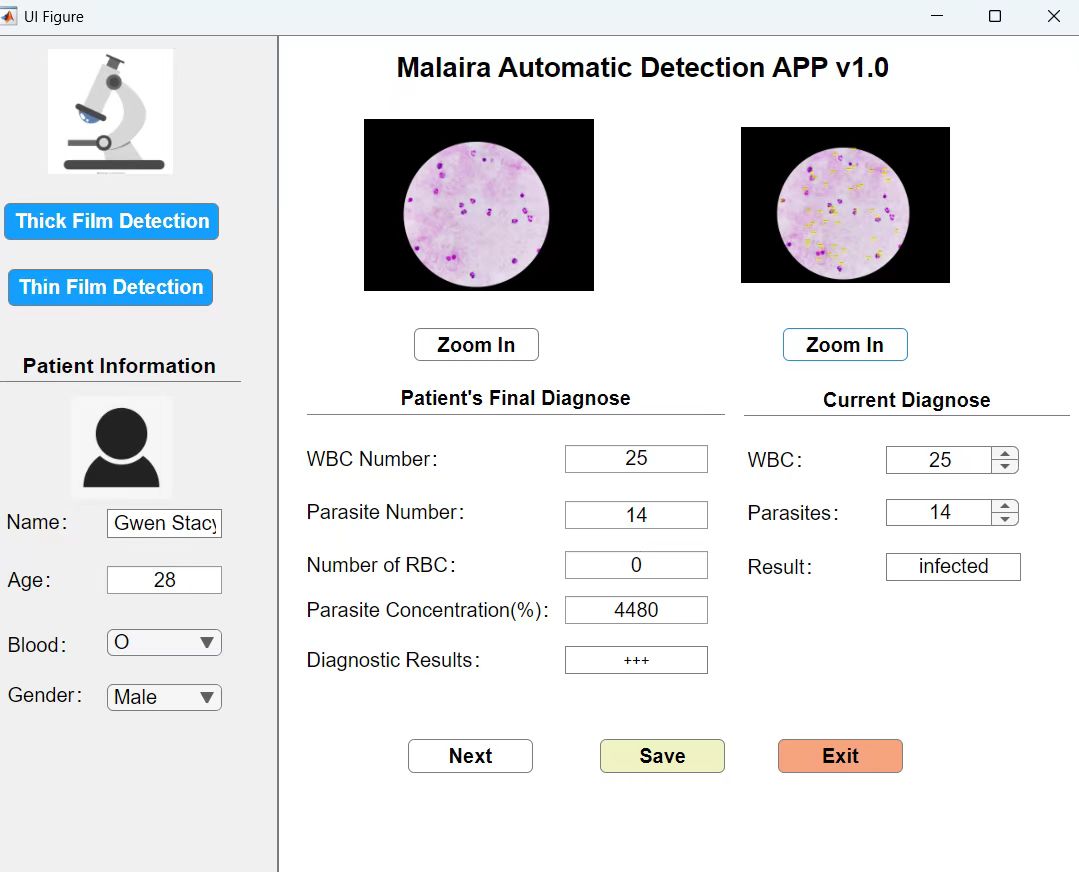Click the microscope logo icon

[x=110, y=110]
